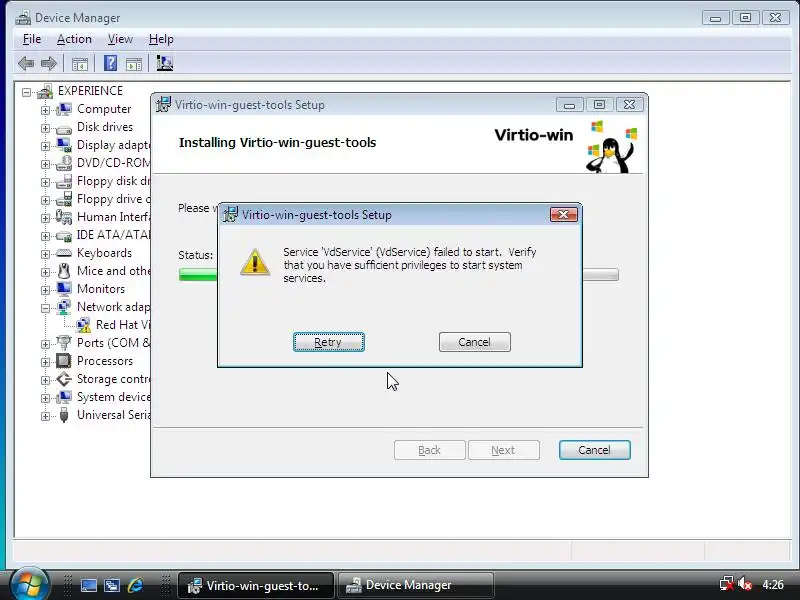Close the VdService error dialog with red X
Viewport: 800px width, 600px height.
[564, 214]
